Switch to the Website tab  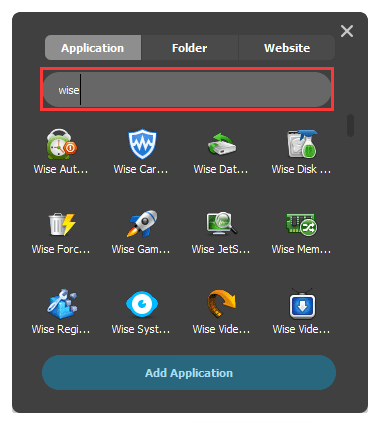pos(287,48)
